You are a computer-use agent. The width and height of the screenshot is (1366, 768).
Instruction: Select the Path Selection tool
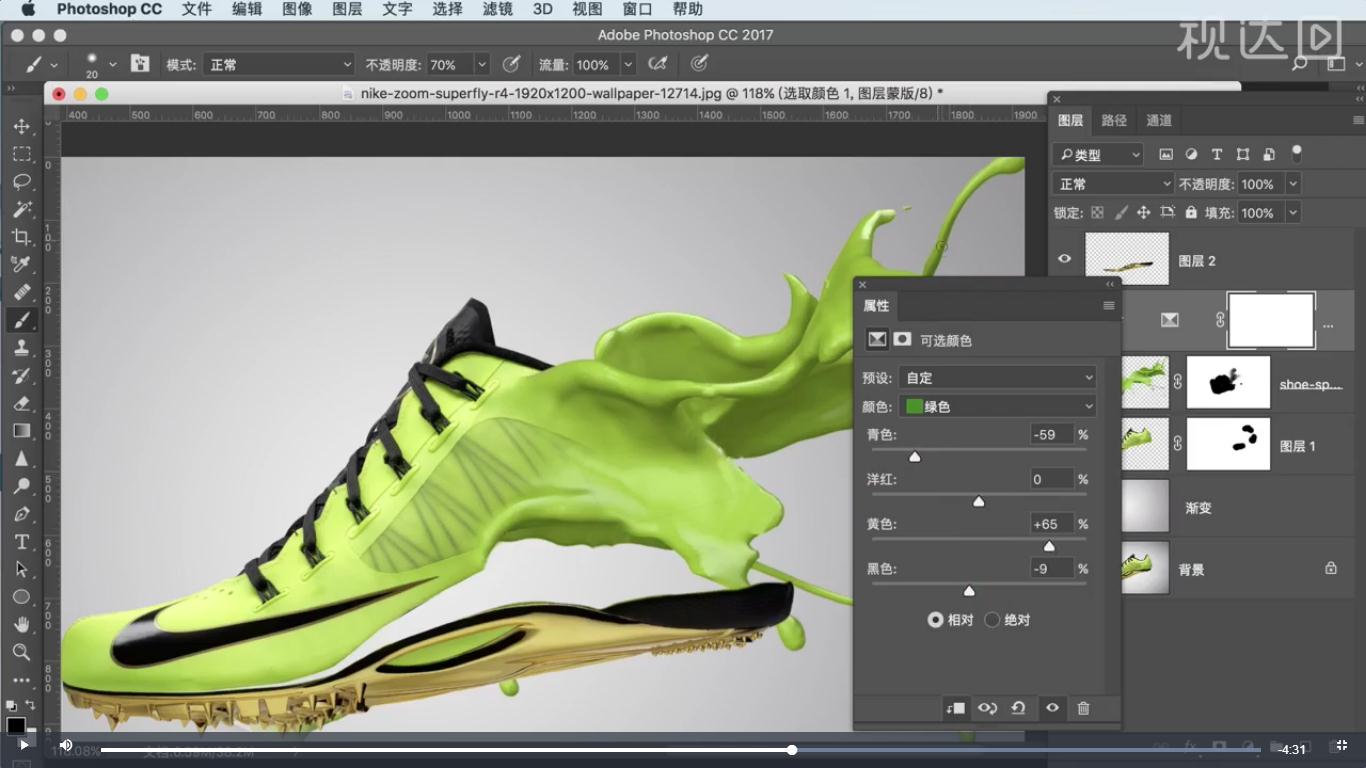[21, 569]
